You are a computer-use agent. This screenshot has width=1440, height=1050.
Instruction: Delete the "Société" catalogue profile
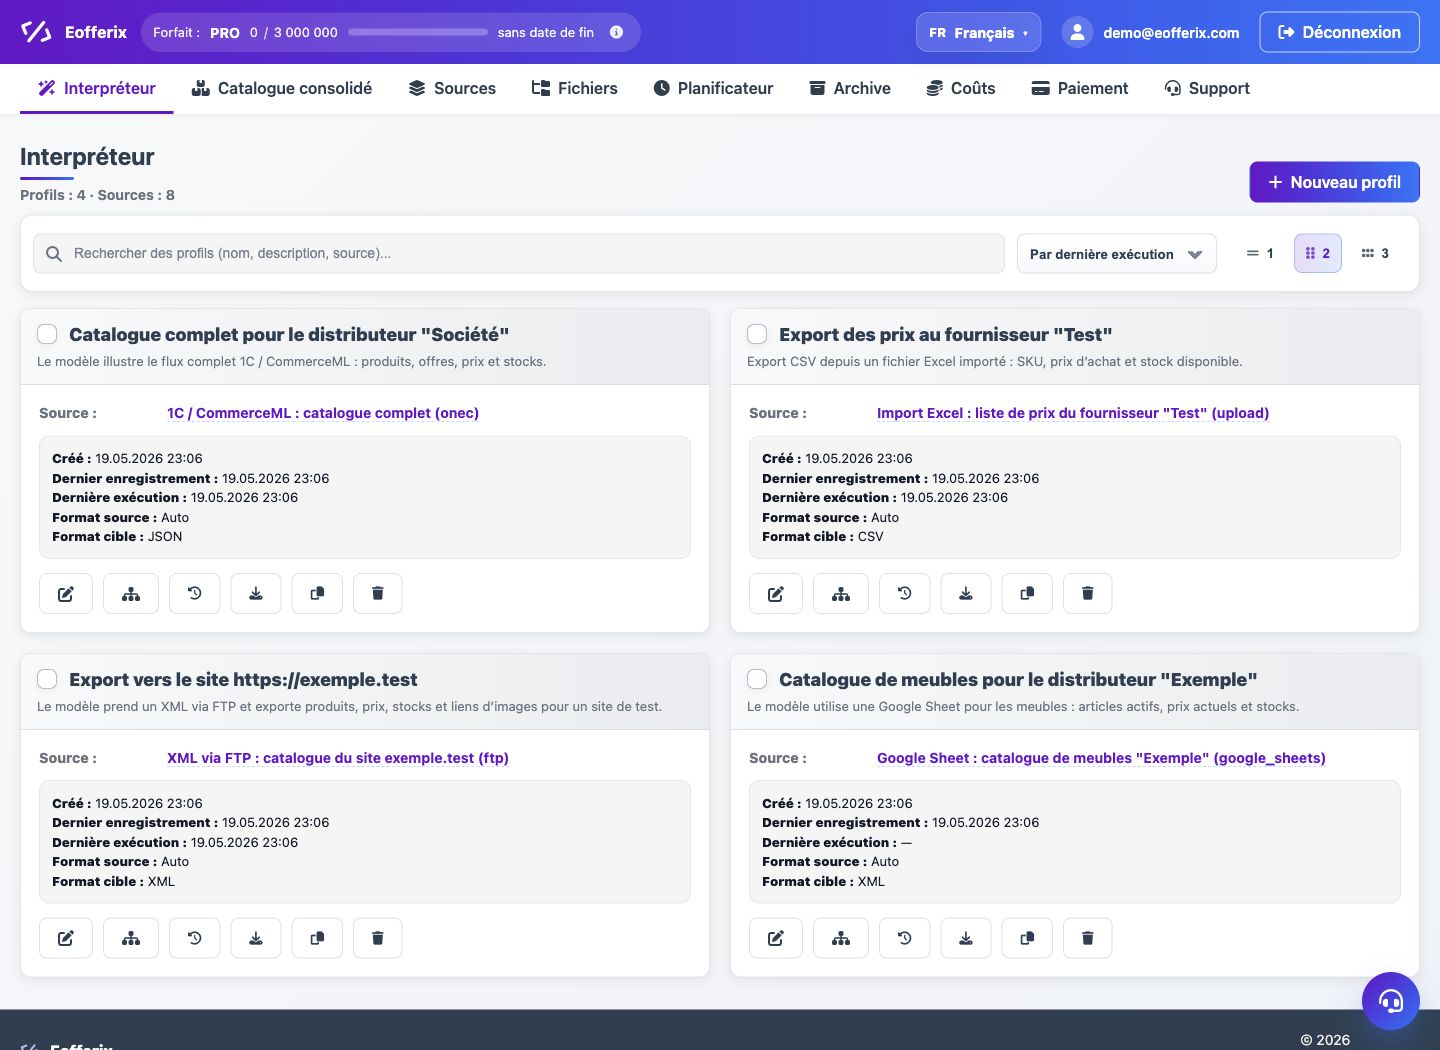point(378,593)
